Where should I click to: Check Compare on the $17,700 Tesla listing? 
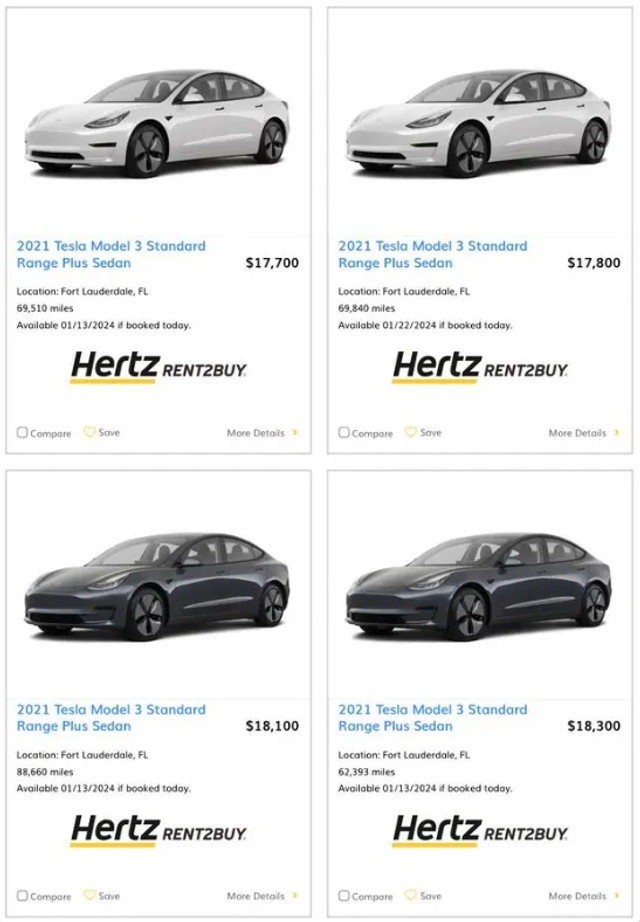pyautogui.click(x=21, y=432)
